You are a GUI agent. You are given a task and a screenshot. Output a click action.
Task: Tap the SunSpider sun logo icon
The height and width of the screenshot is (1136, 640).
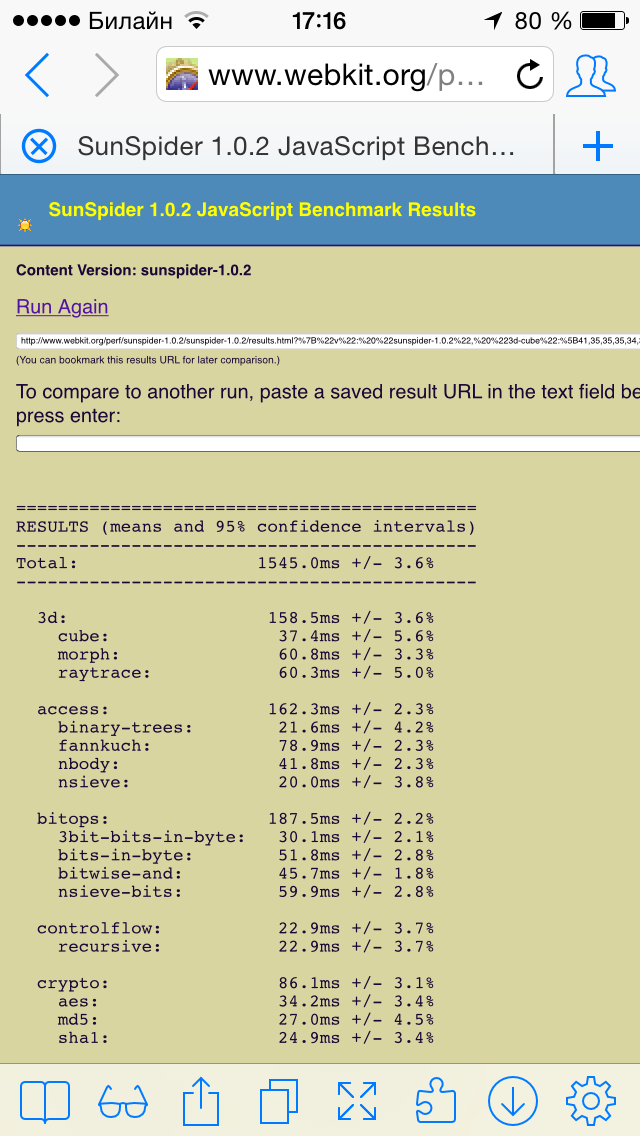pyautogui.click(x=25, y=225)
